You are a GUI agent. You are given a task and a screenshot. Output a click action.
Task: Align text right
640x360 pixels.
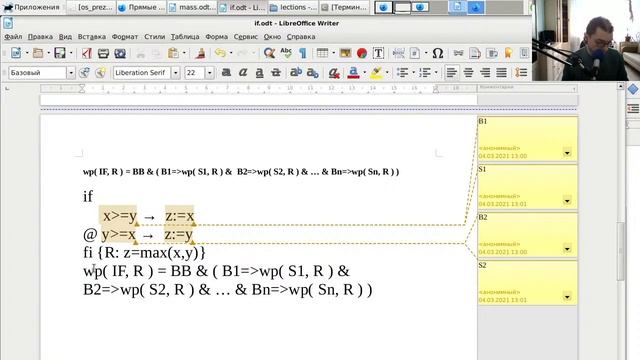485,73
